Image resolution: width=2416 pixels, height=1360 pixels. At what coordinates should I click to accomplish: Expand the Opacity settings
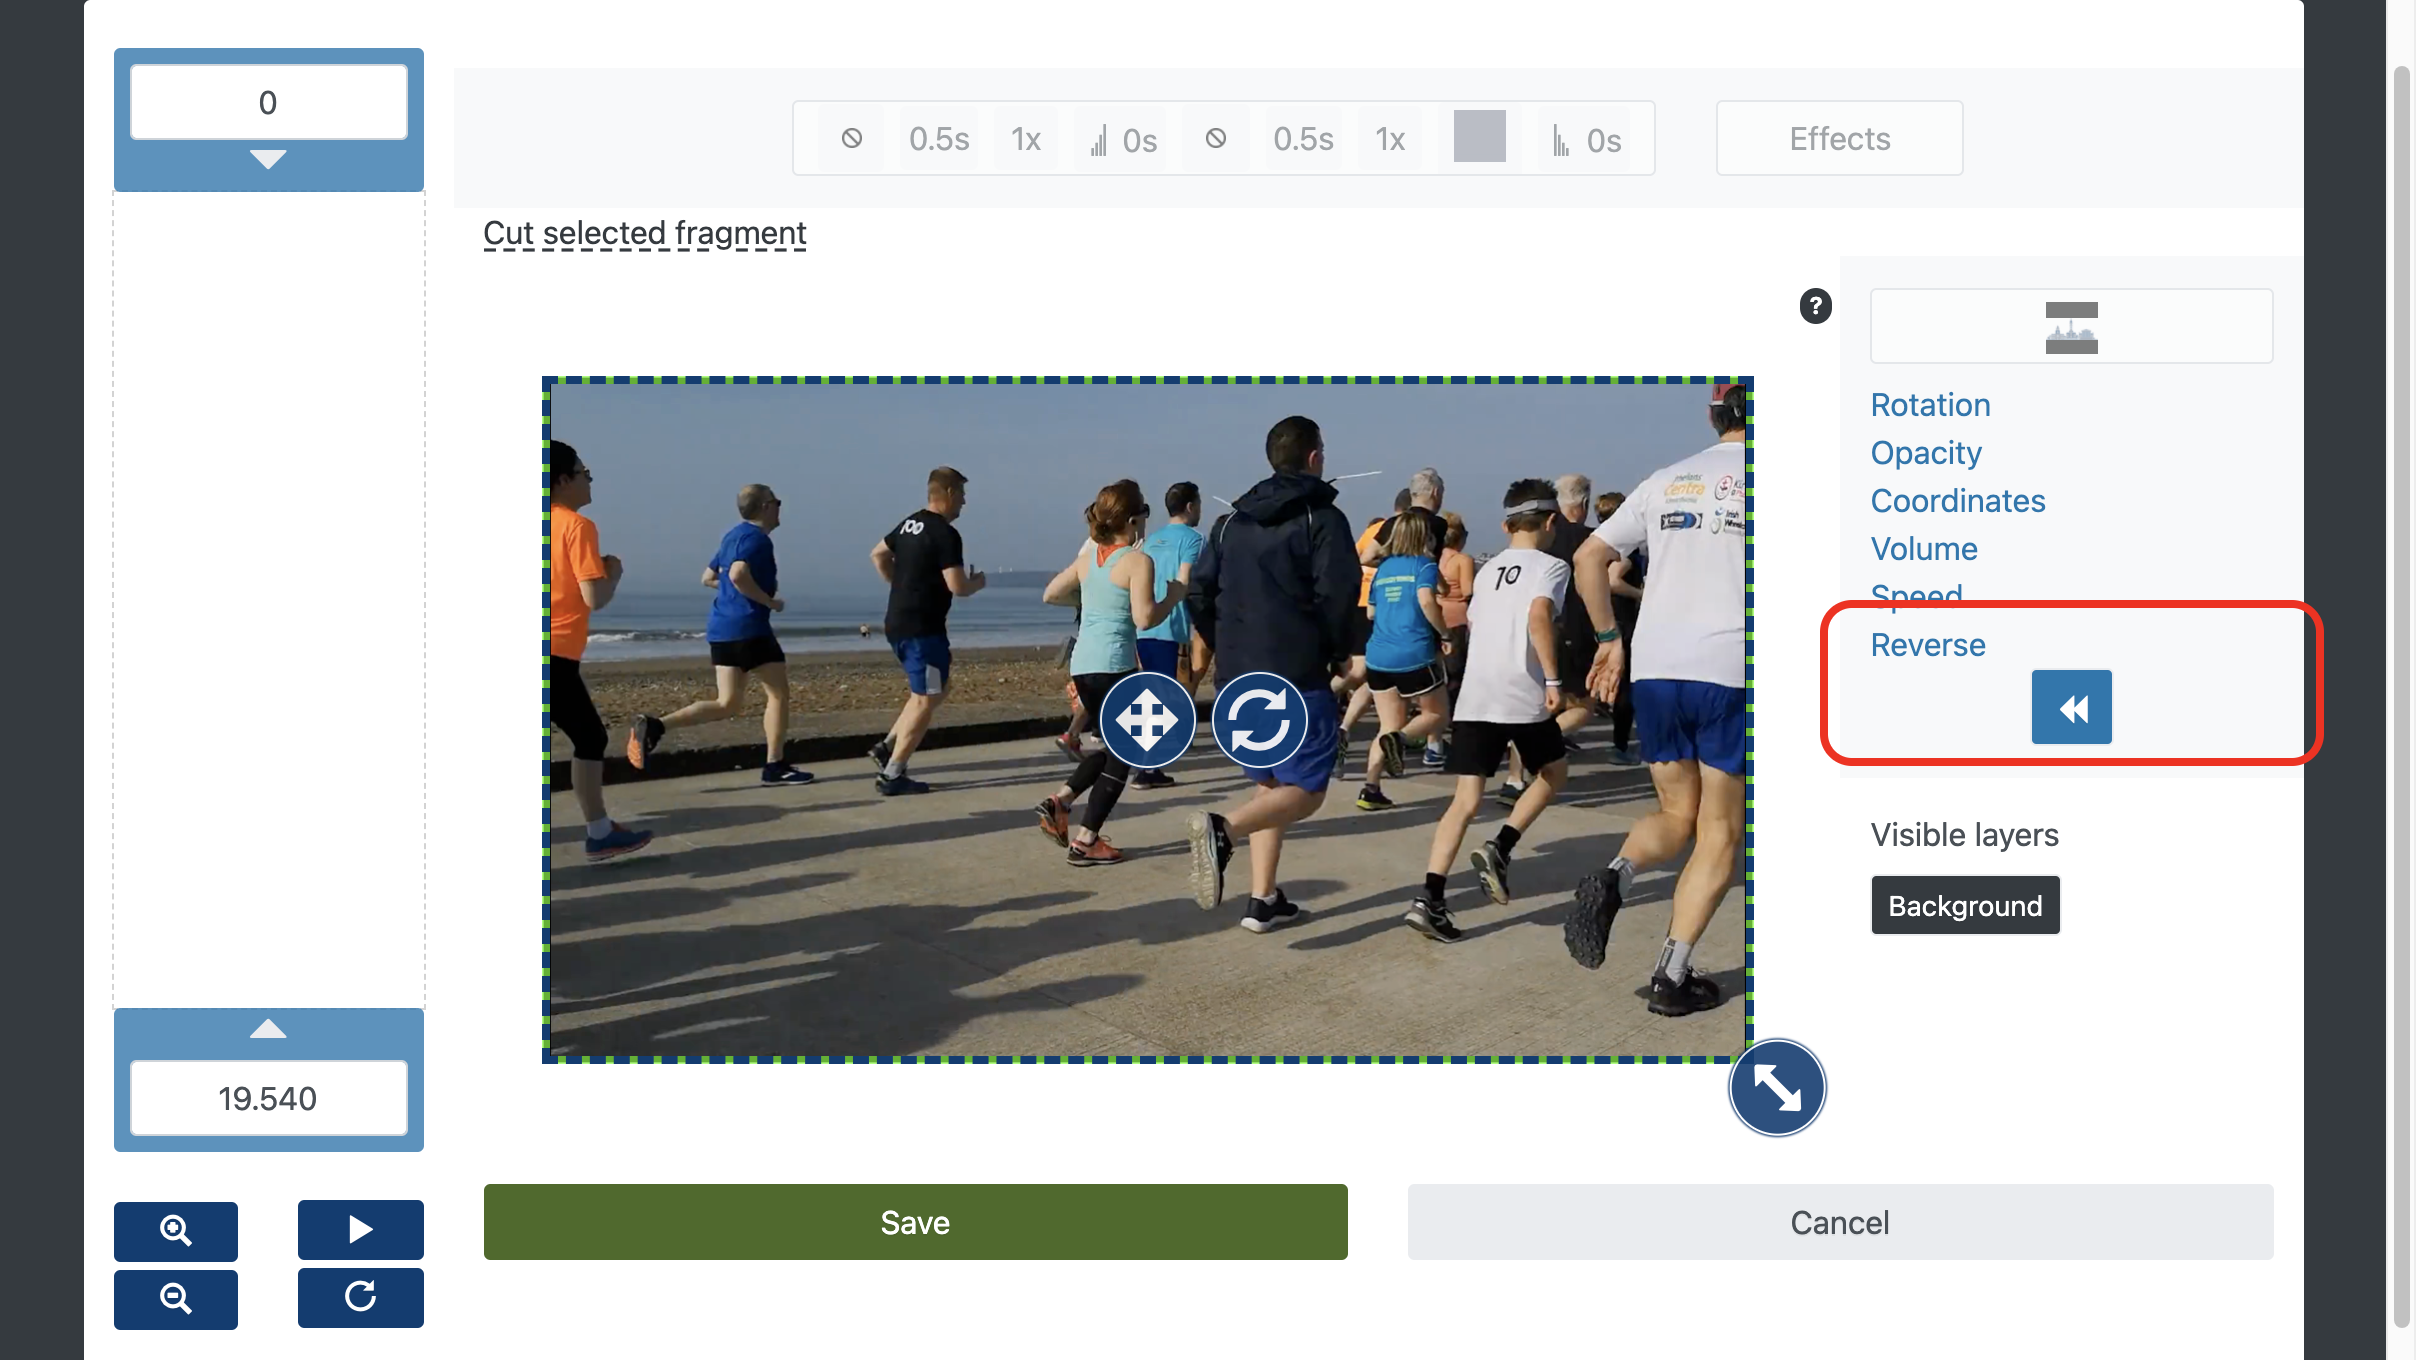[x=1925, y=451]
